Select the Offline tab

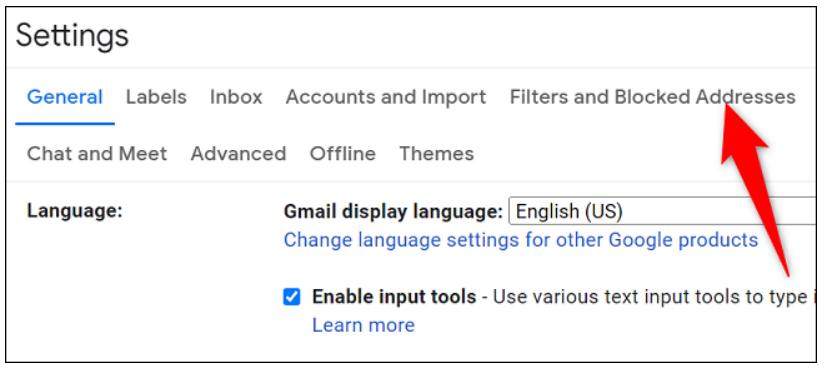[x=343, y=154]
